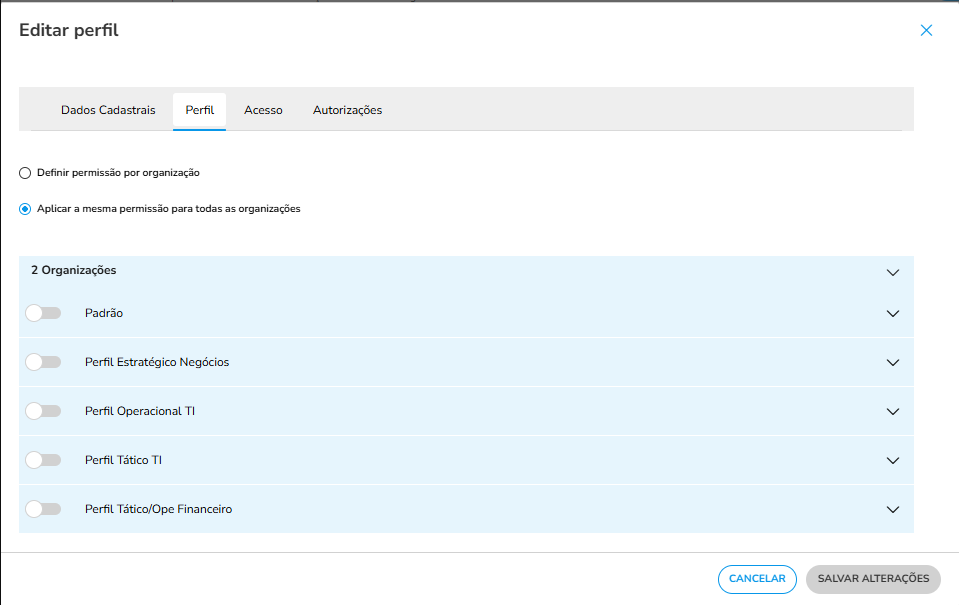Activate Perfil Tático/Ope Financeiro switch
The height and width of the screenshot is (605, 959).
point(43,509)
